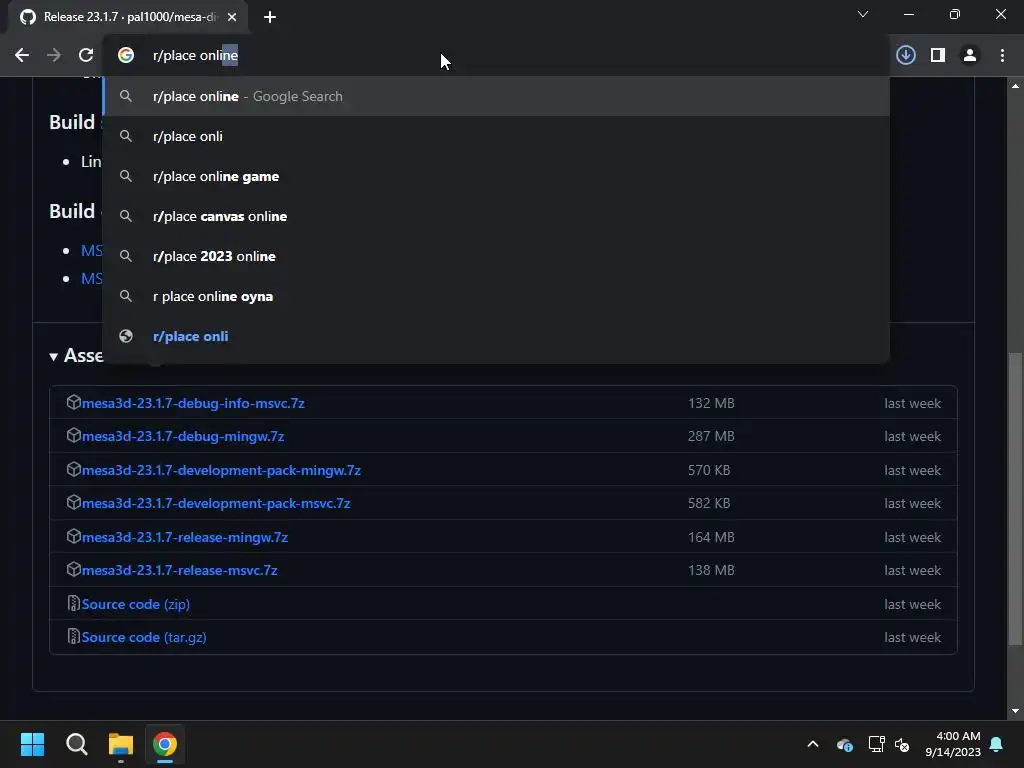Download Source code (tar.gz)
The height and width of the screenshot is (768, 1024).
tap(144, 637)
